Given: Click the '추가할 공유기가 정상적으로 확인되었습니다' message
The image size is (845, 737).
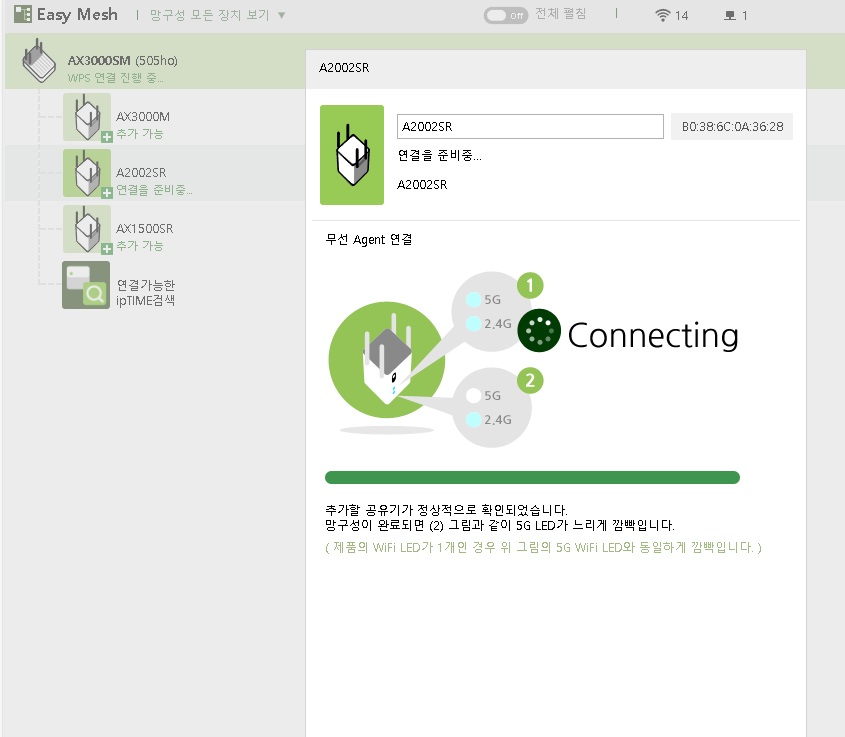Looking at the screenshot, I should coord(446,510).
